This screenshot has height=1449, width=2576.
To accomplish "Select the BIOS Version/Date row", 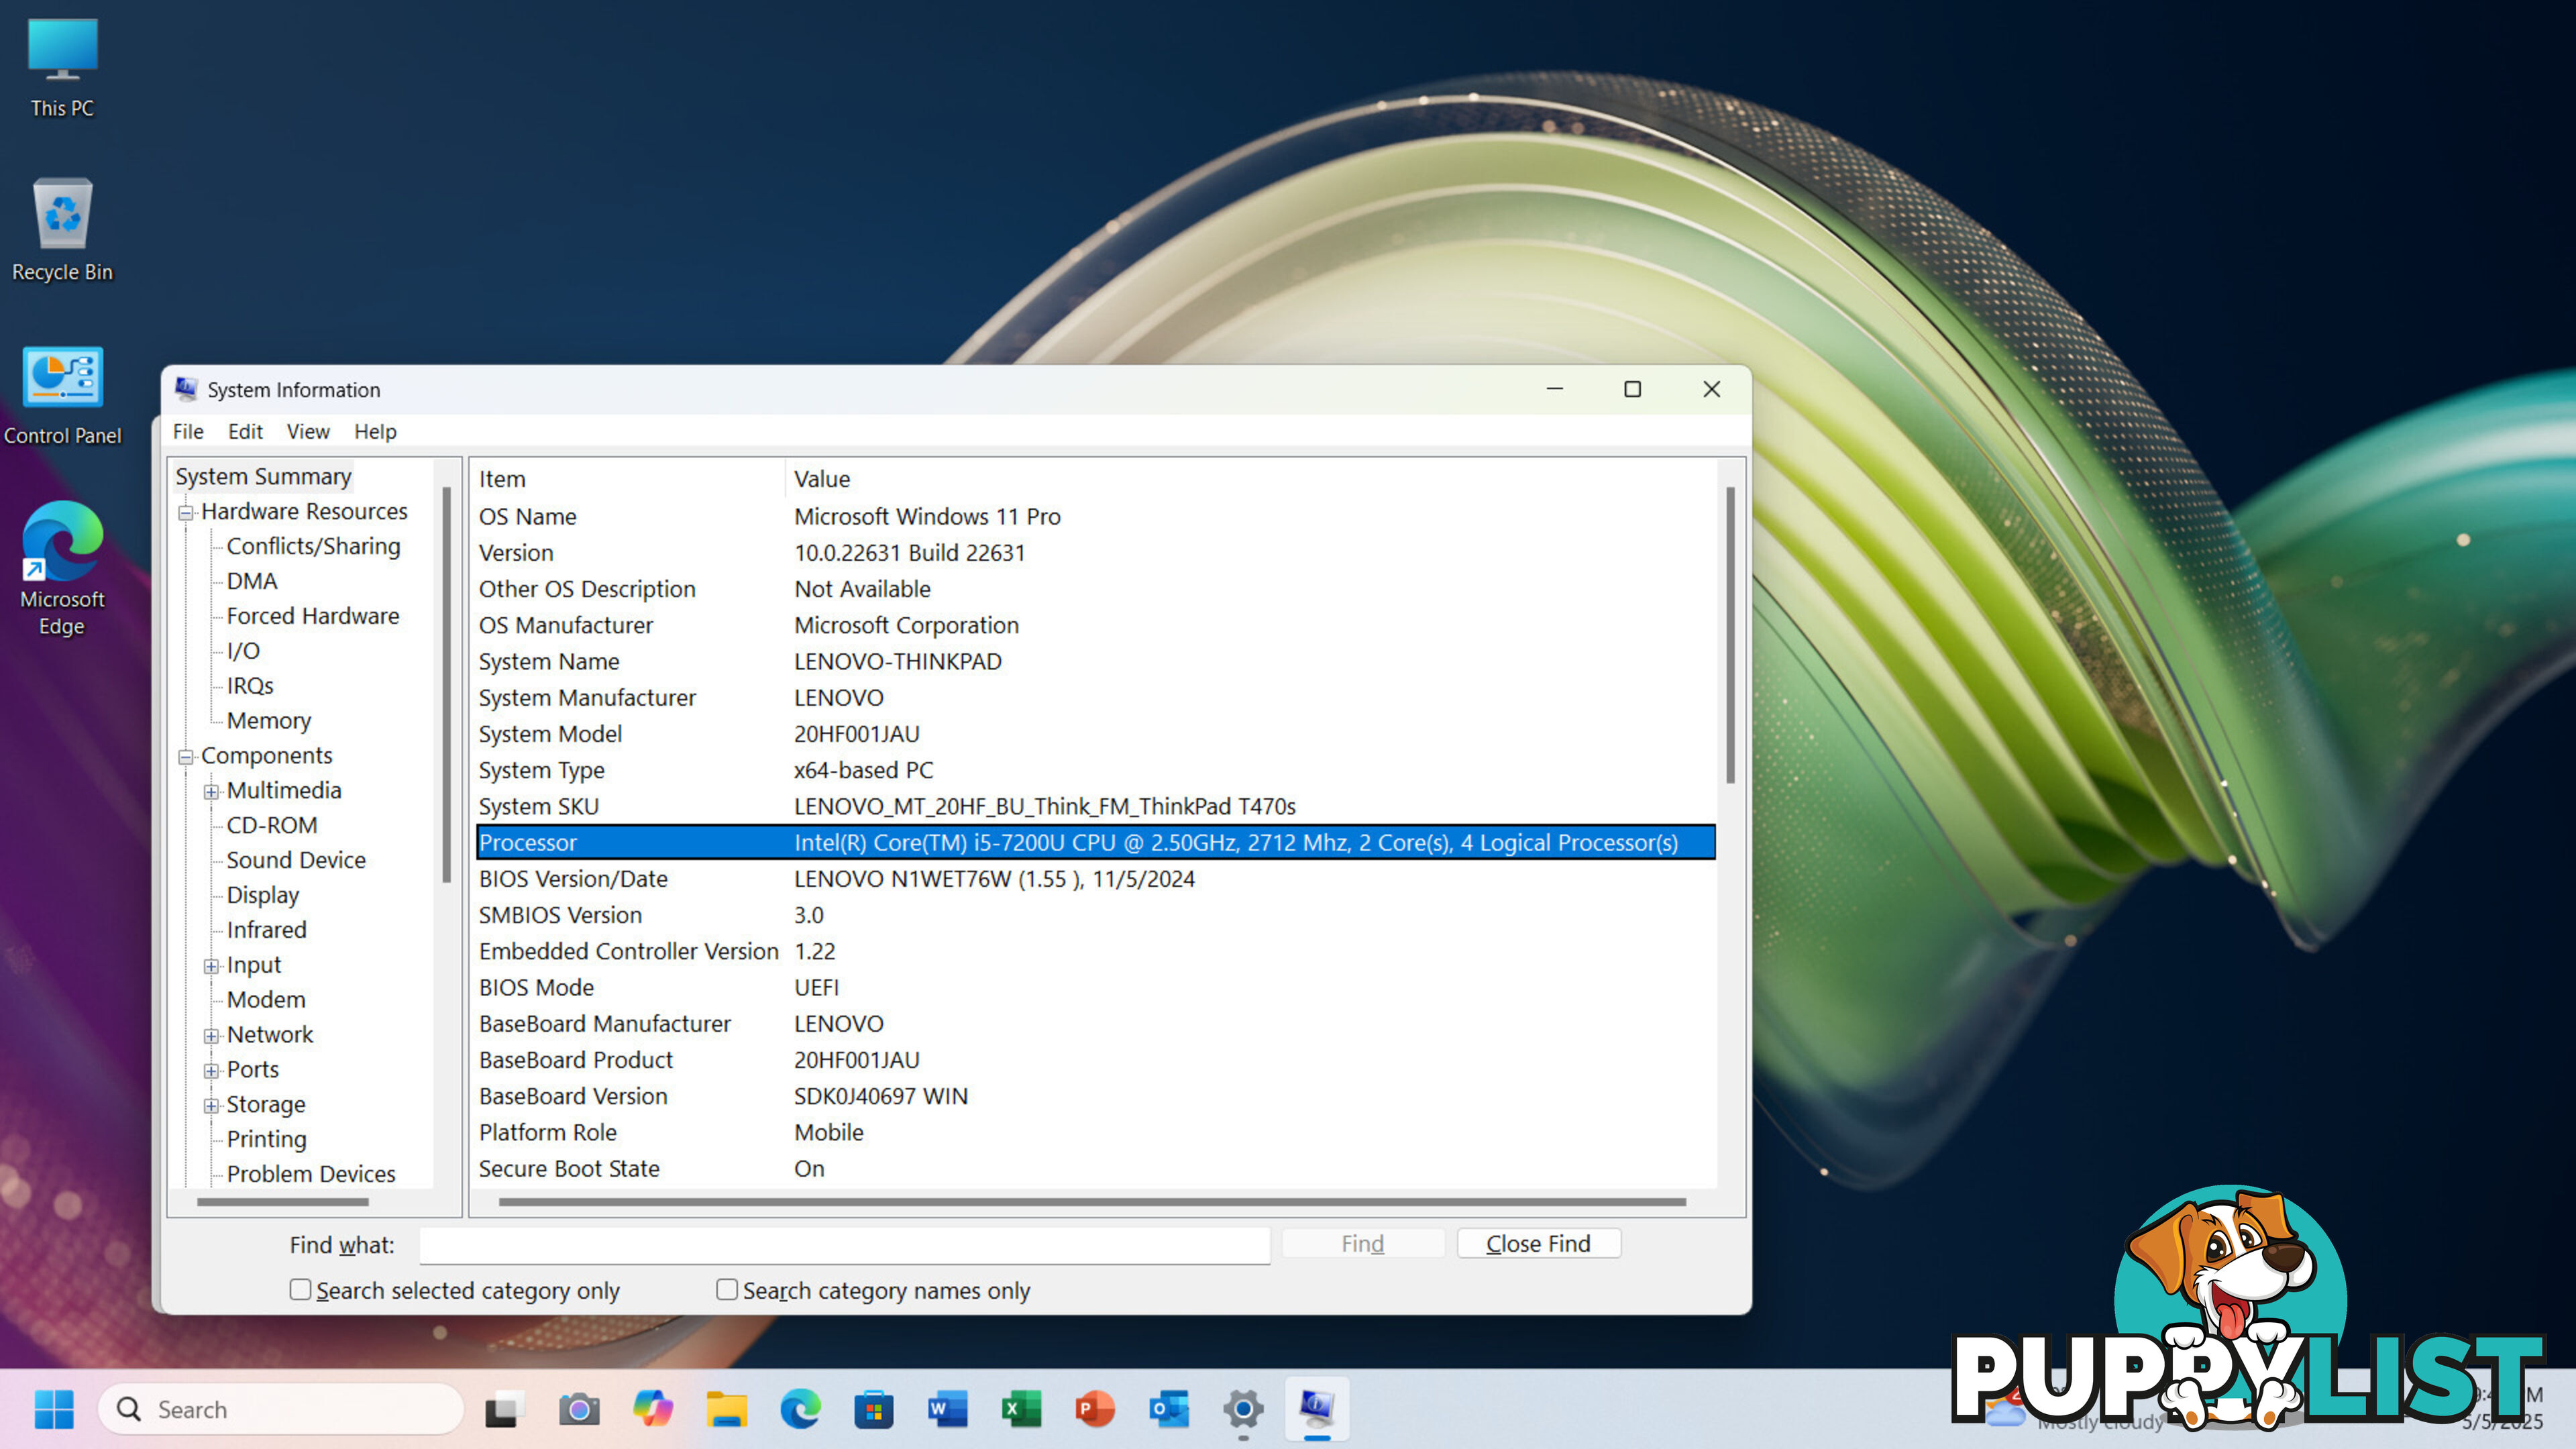I will 1096,879.
